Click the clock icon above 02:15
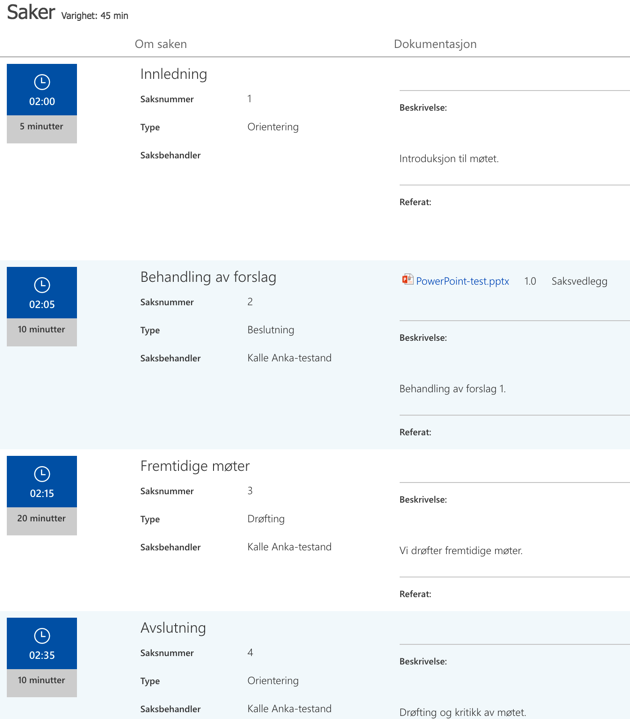This screenshot has width=630, height=719. tap(42, 474)
